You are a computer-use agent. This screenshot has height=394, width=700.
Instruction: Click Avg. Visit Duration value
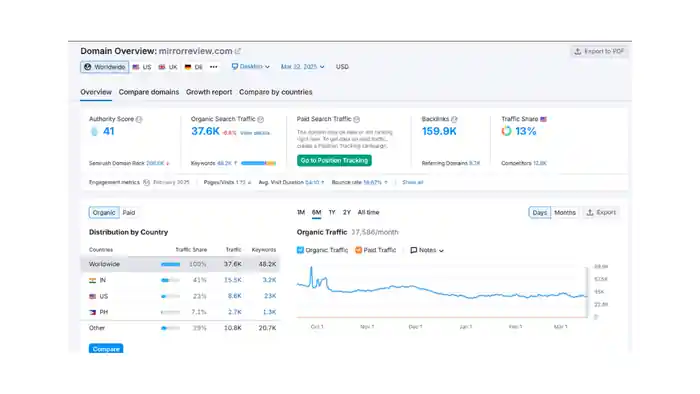[312, 182]
